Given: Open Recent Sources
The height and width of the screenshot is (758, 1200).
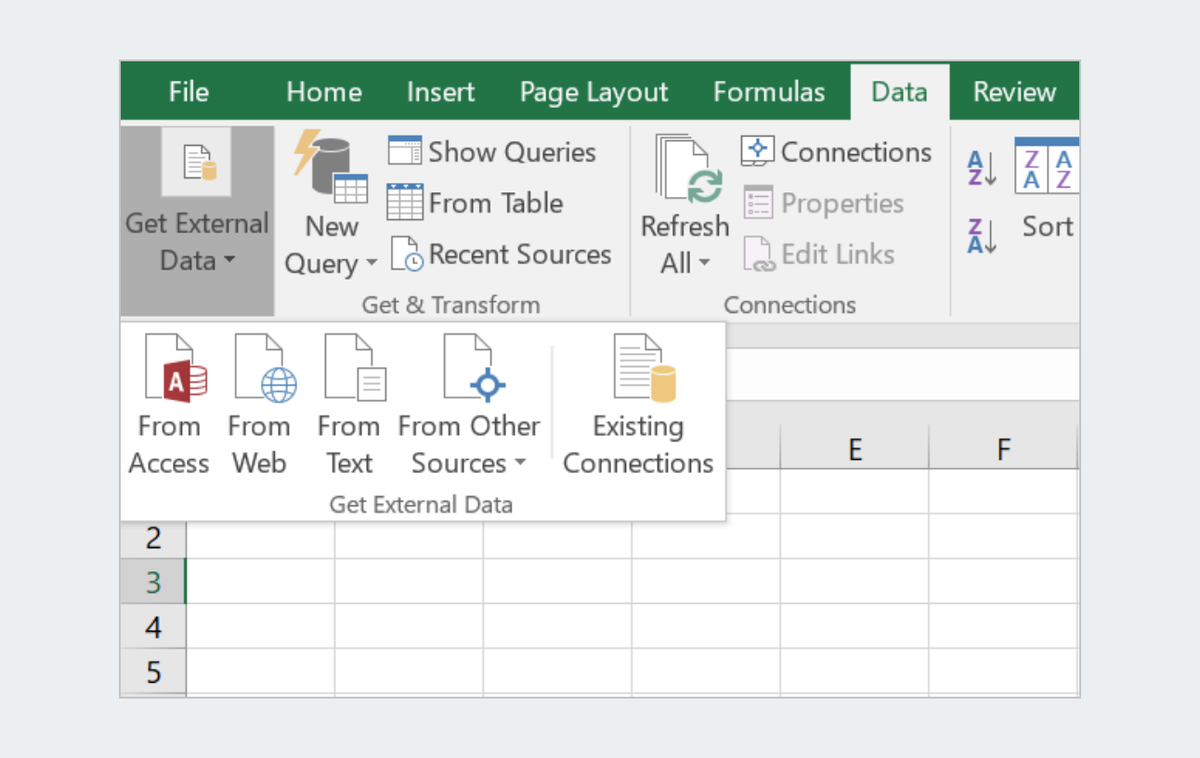Looking at the screenshot, I should pos(500,254).
